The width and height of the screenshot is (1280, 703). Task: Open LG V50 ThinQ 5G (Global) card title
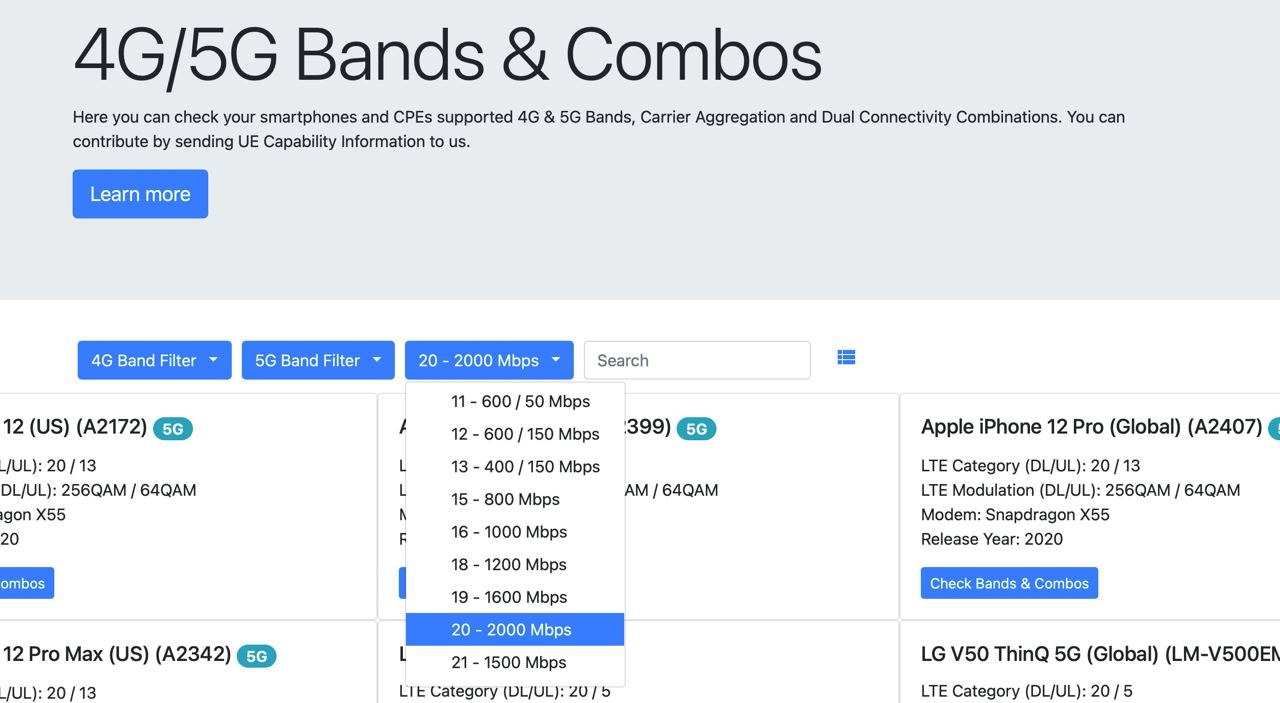pyautogui.click(x=1100, y=654)
